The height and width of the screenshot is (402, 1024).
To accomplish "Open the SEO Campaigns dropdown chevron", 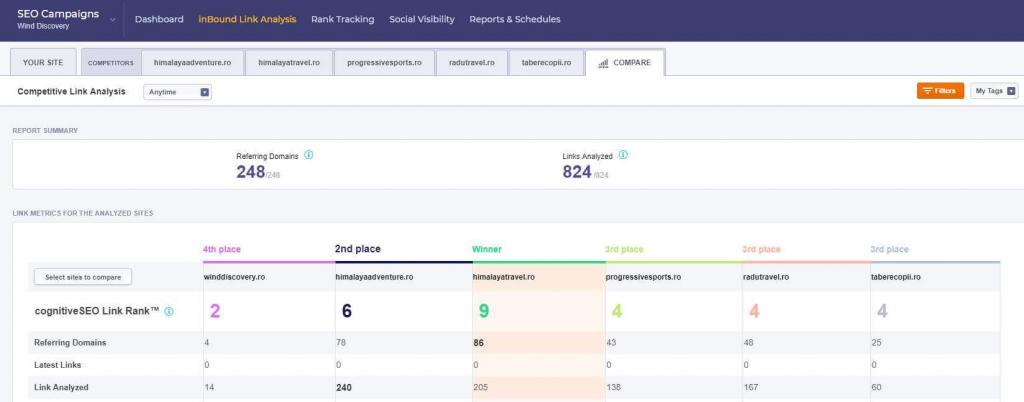I will (x=112, y=20).
